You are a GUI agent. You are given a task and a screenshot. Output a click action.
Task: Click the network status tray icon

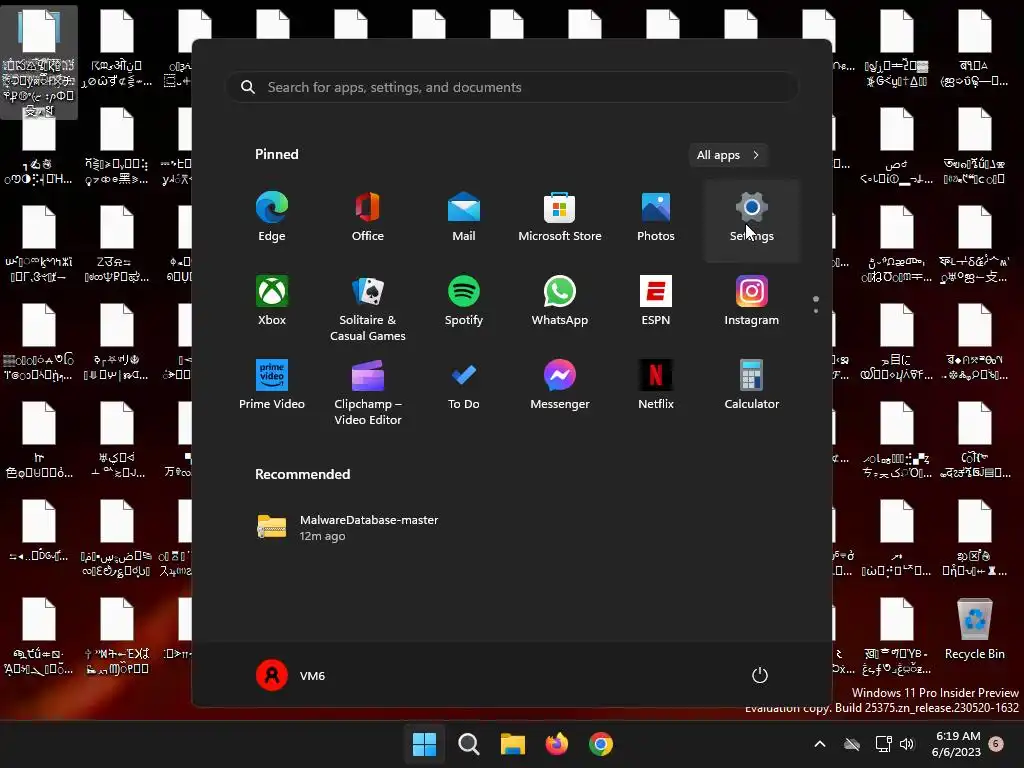point(883,743)
